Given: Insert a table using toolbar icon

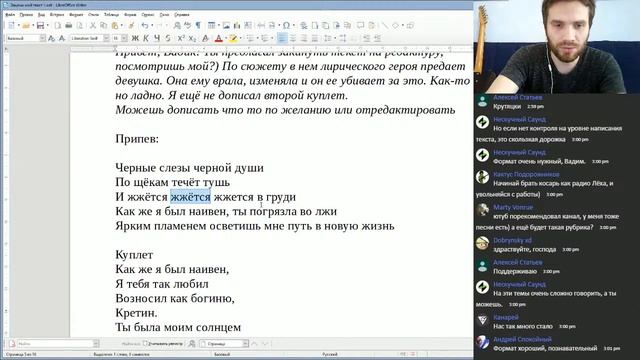Looking at the screenshot, I should 211,26.
